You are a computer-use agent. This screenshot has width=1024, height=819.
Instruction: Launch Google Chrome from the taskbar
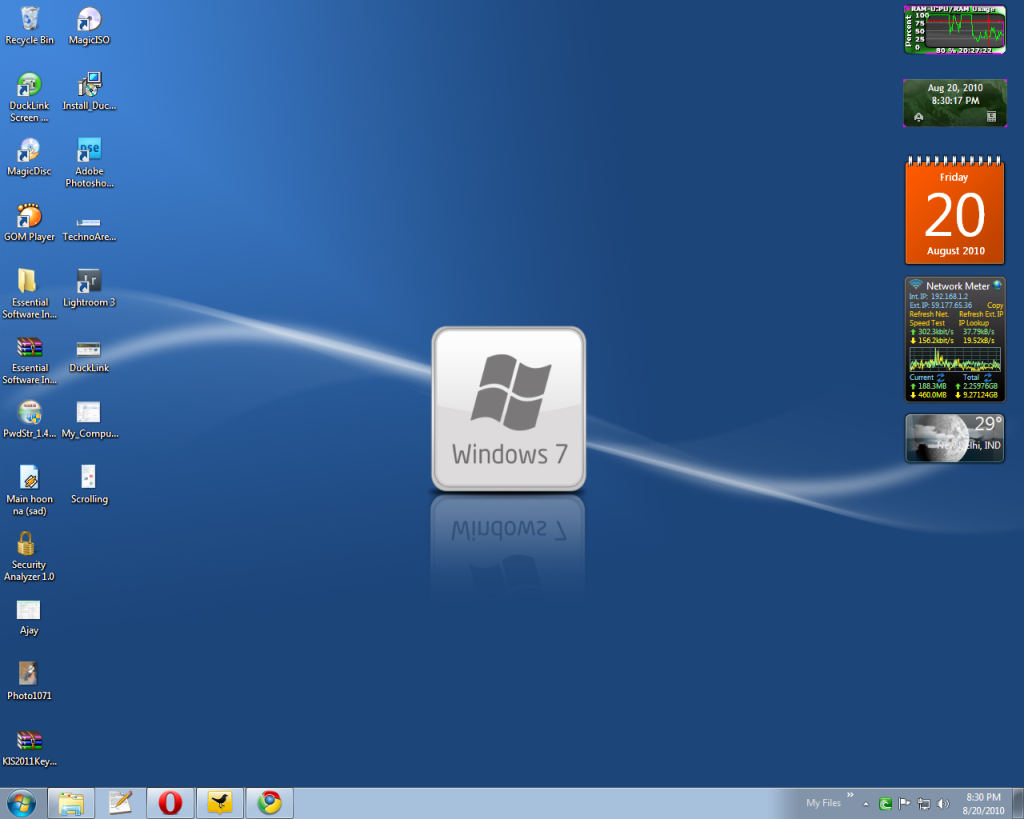click(270, 803)
